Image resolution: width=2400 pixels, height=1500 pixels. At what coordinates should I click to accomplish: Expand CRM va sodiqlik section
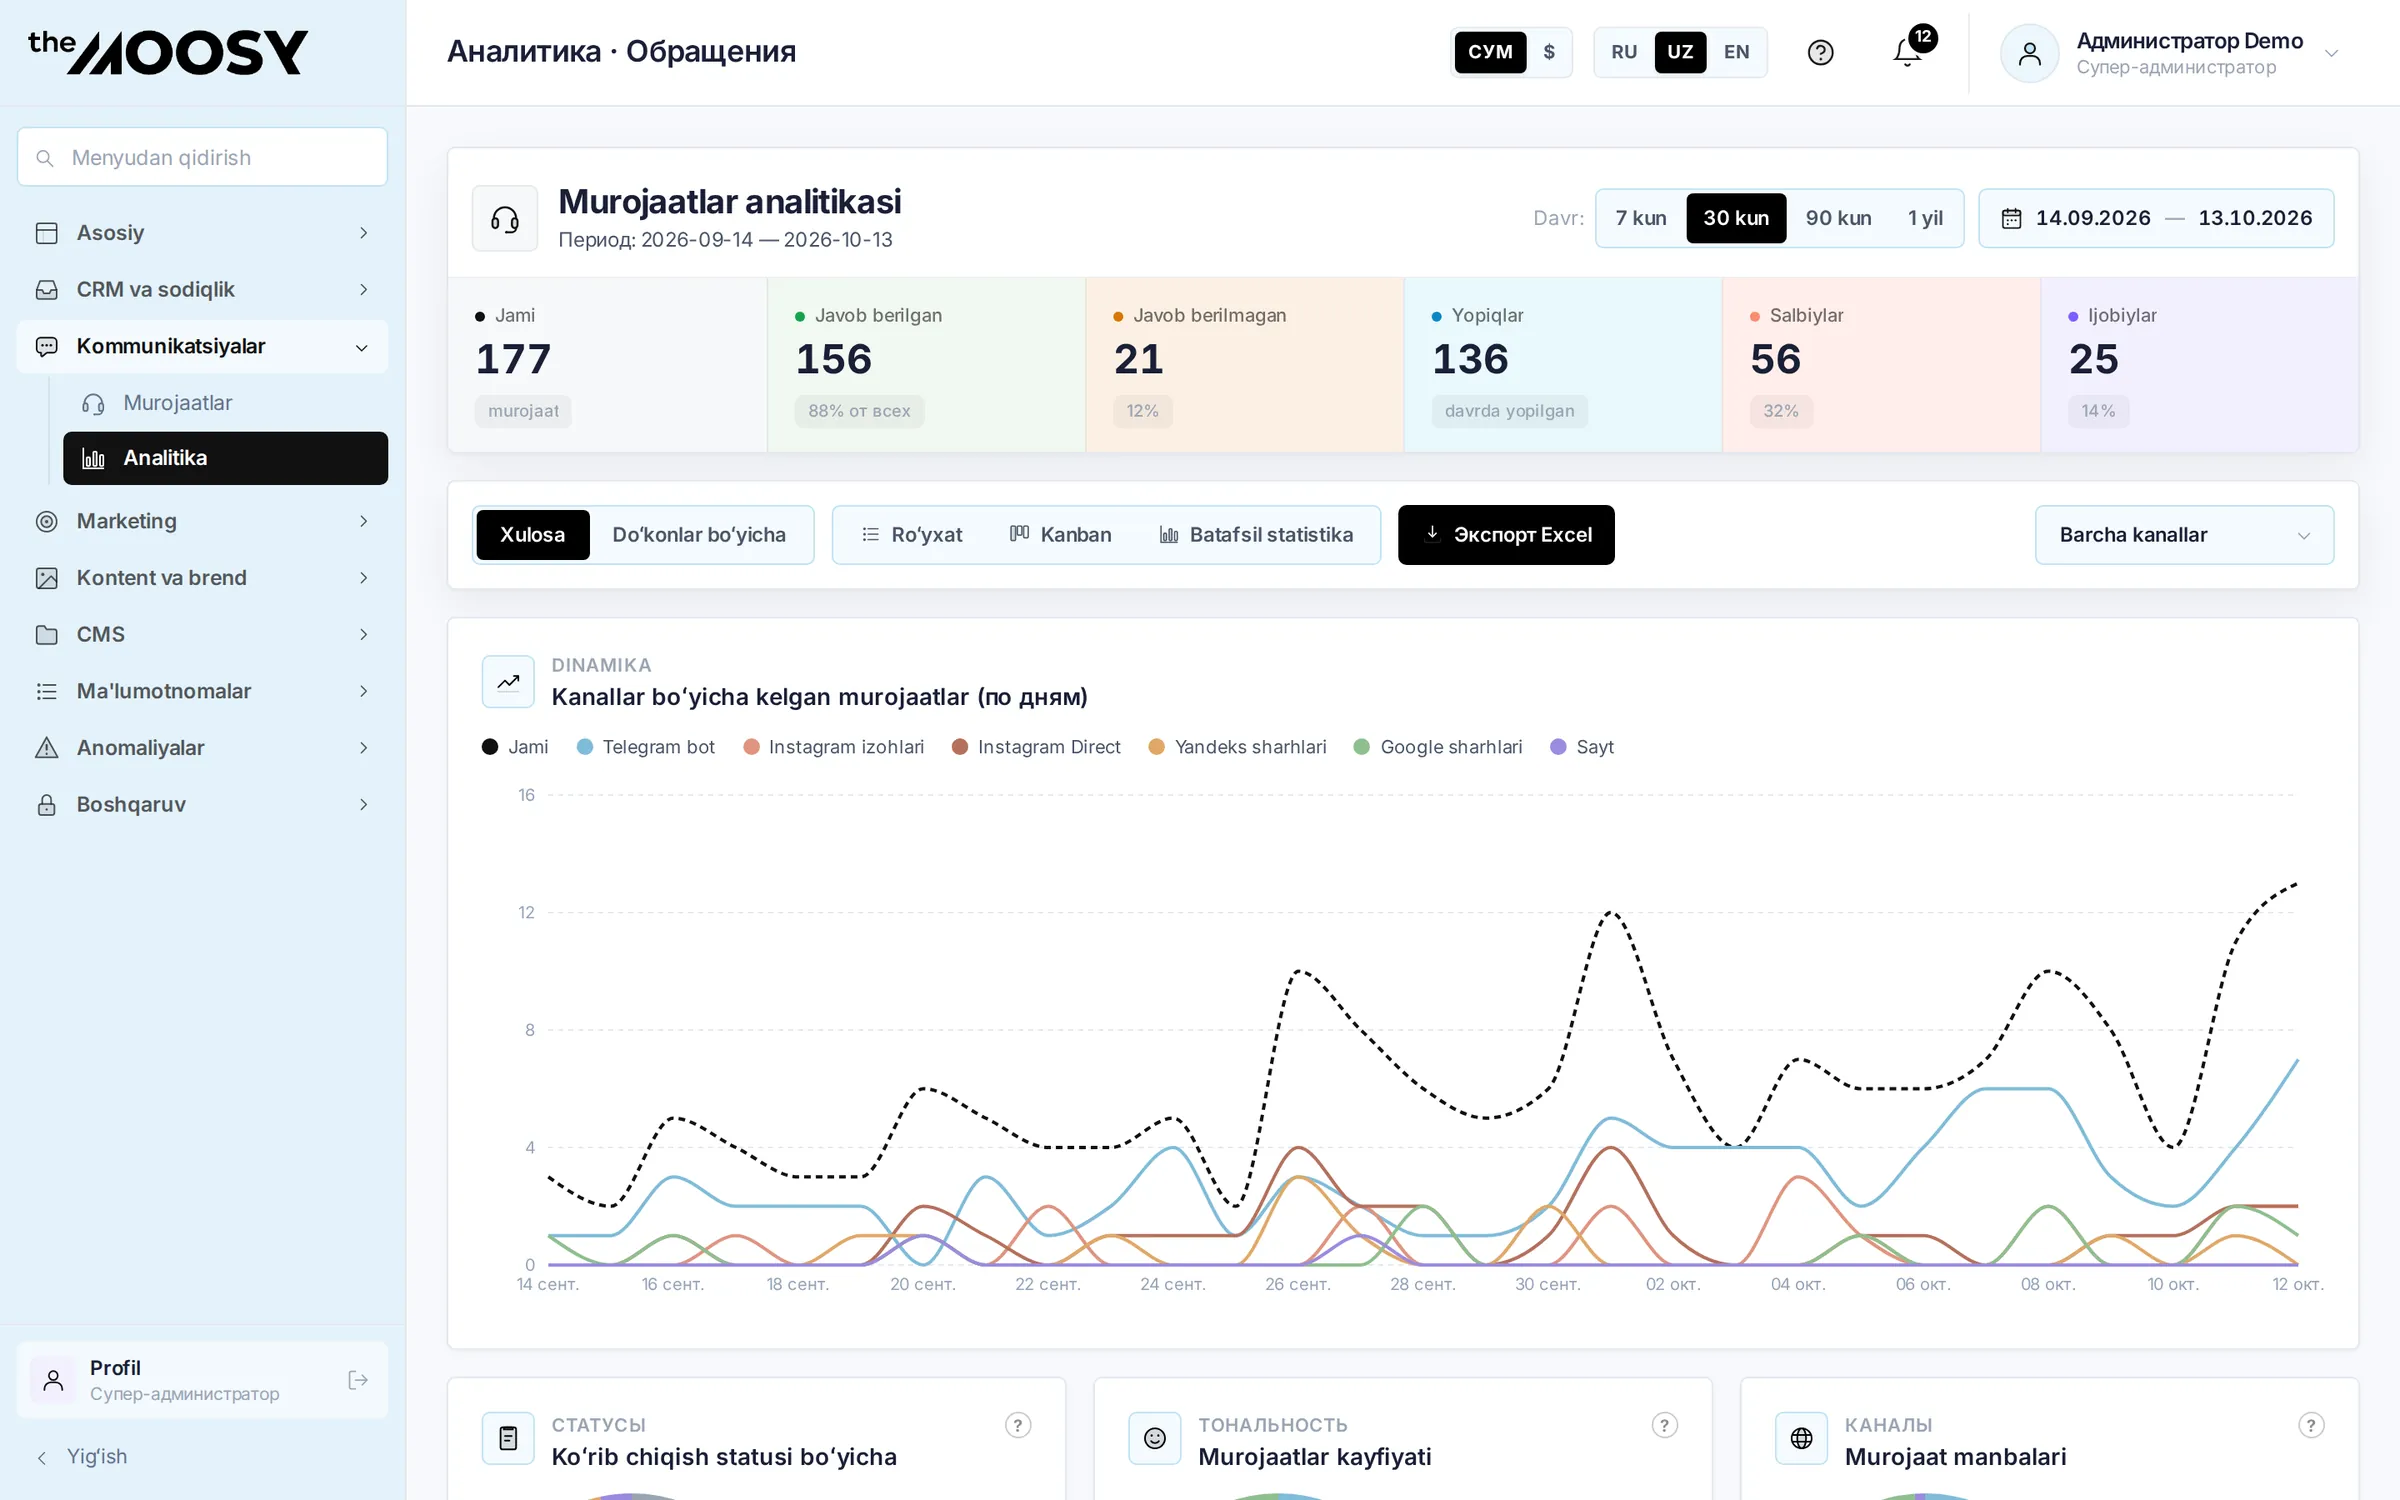click(x=202, y=290)
